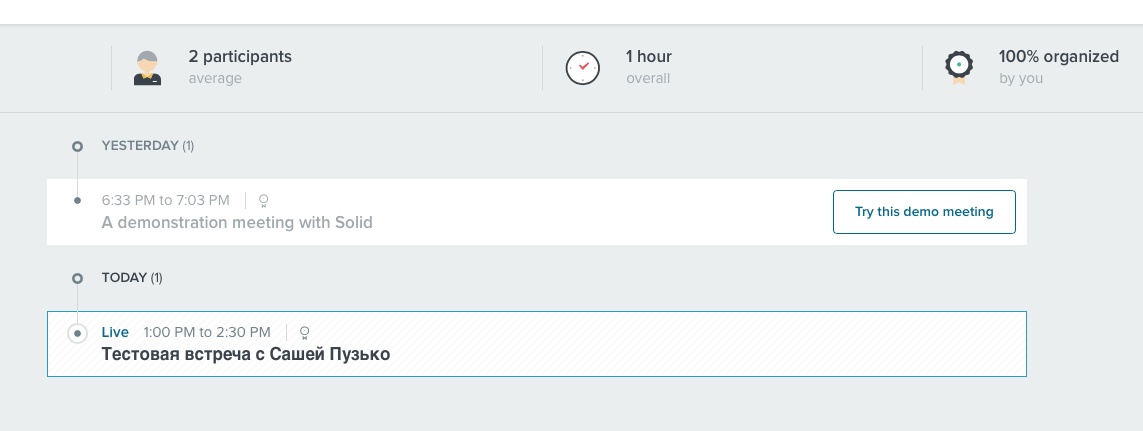The width and height of the screenshot is (1143, 431).
Task: Click the organizer ribbon icon in the Live meeting row
Action: 305,333
